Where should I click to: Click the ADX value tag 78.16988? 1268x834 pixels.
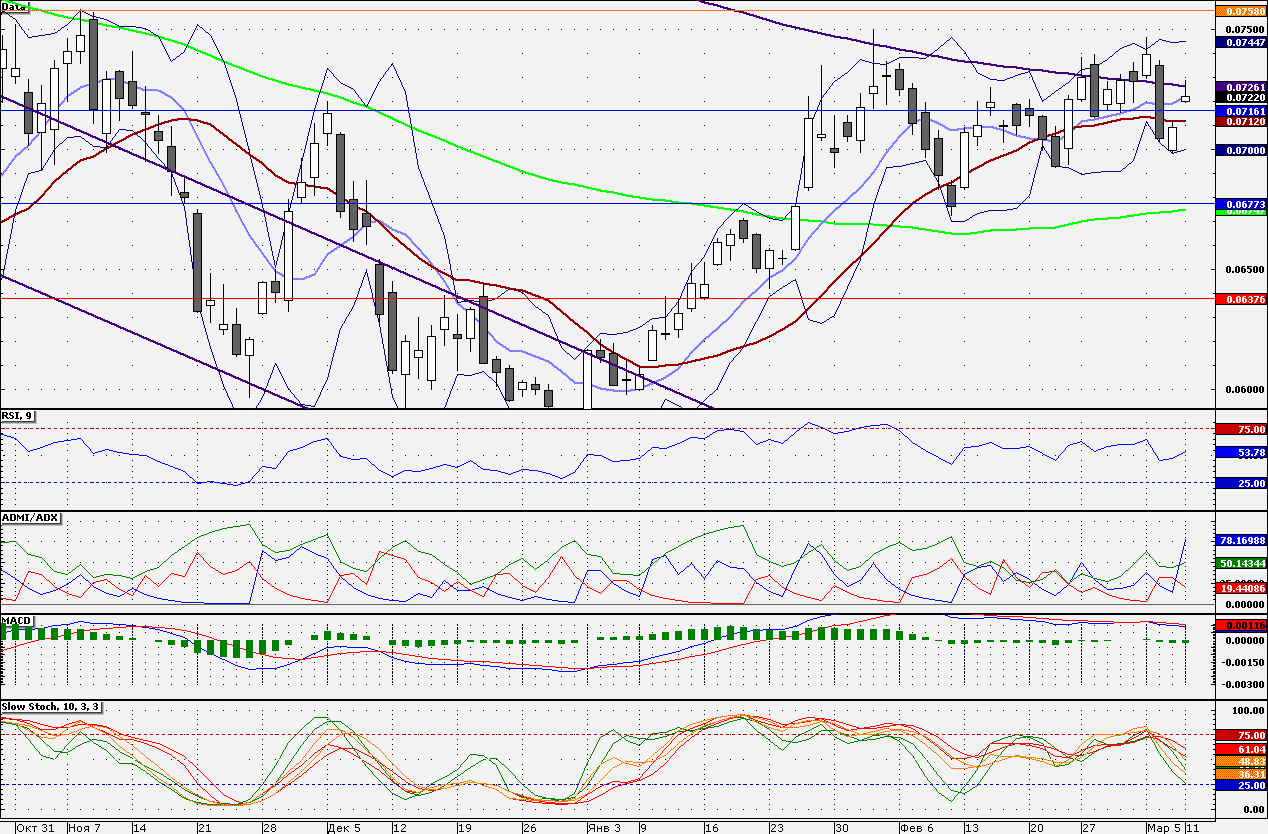(1241, 540)
